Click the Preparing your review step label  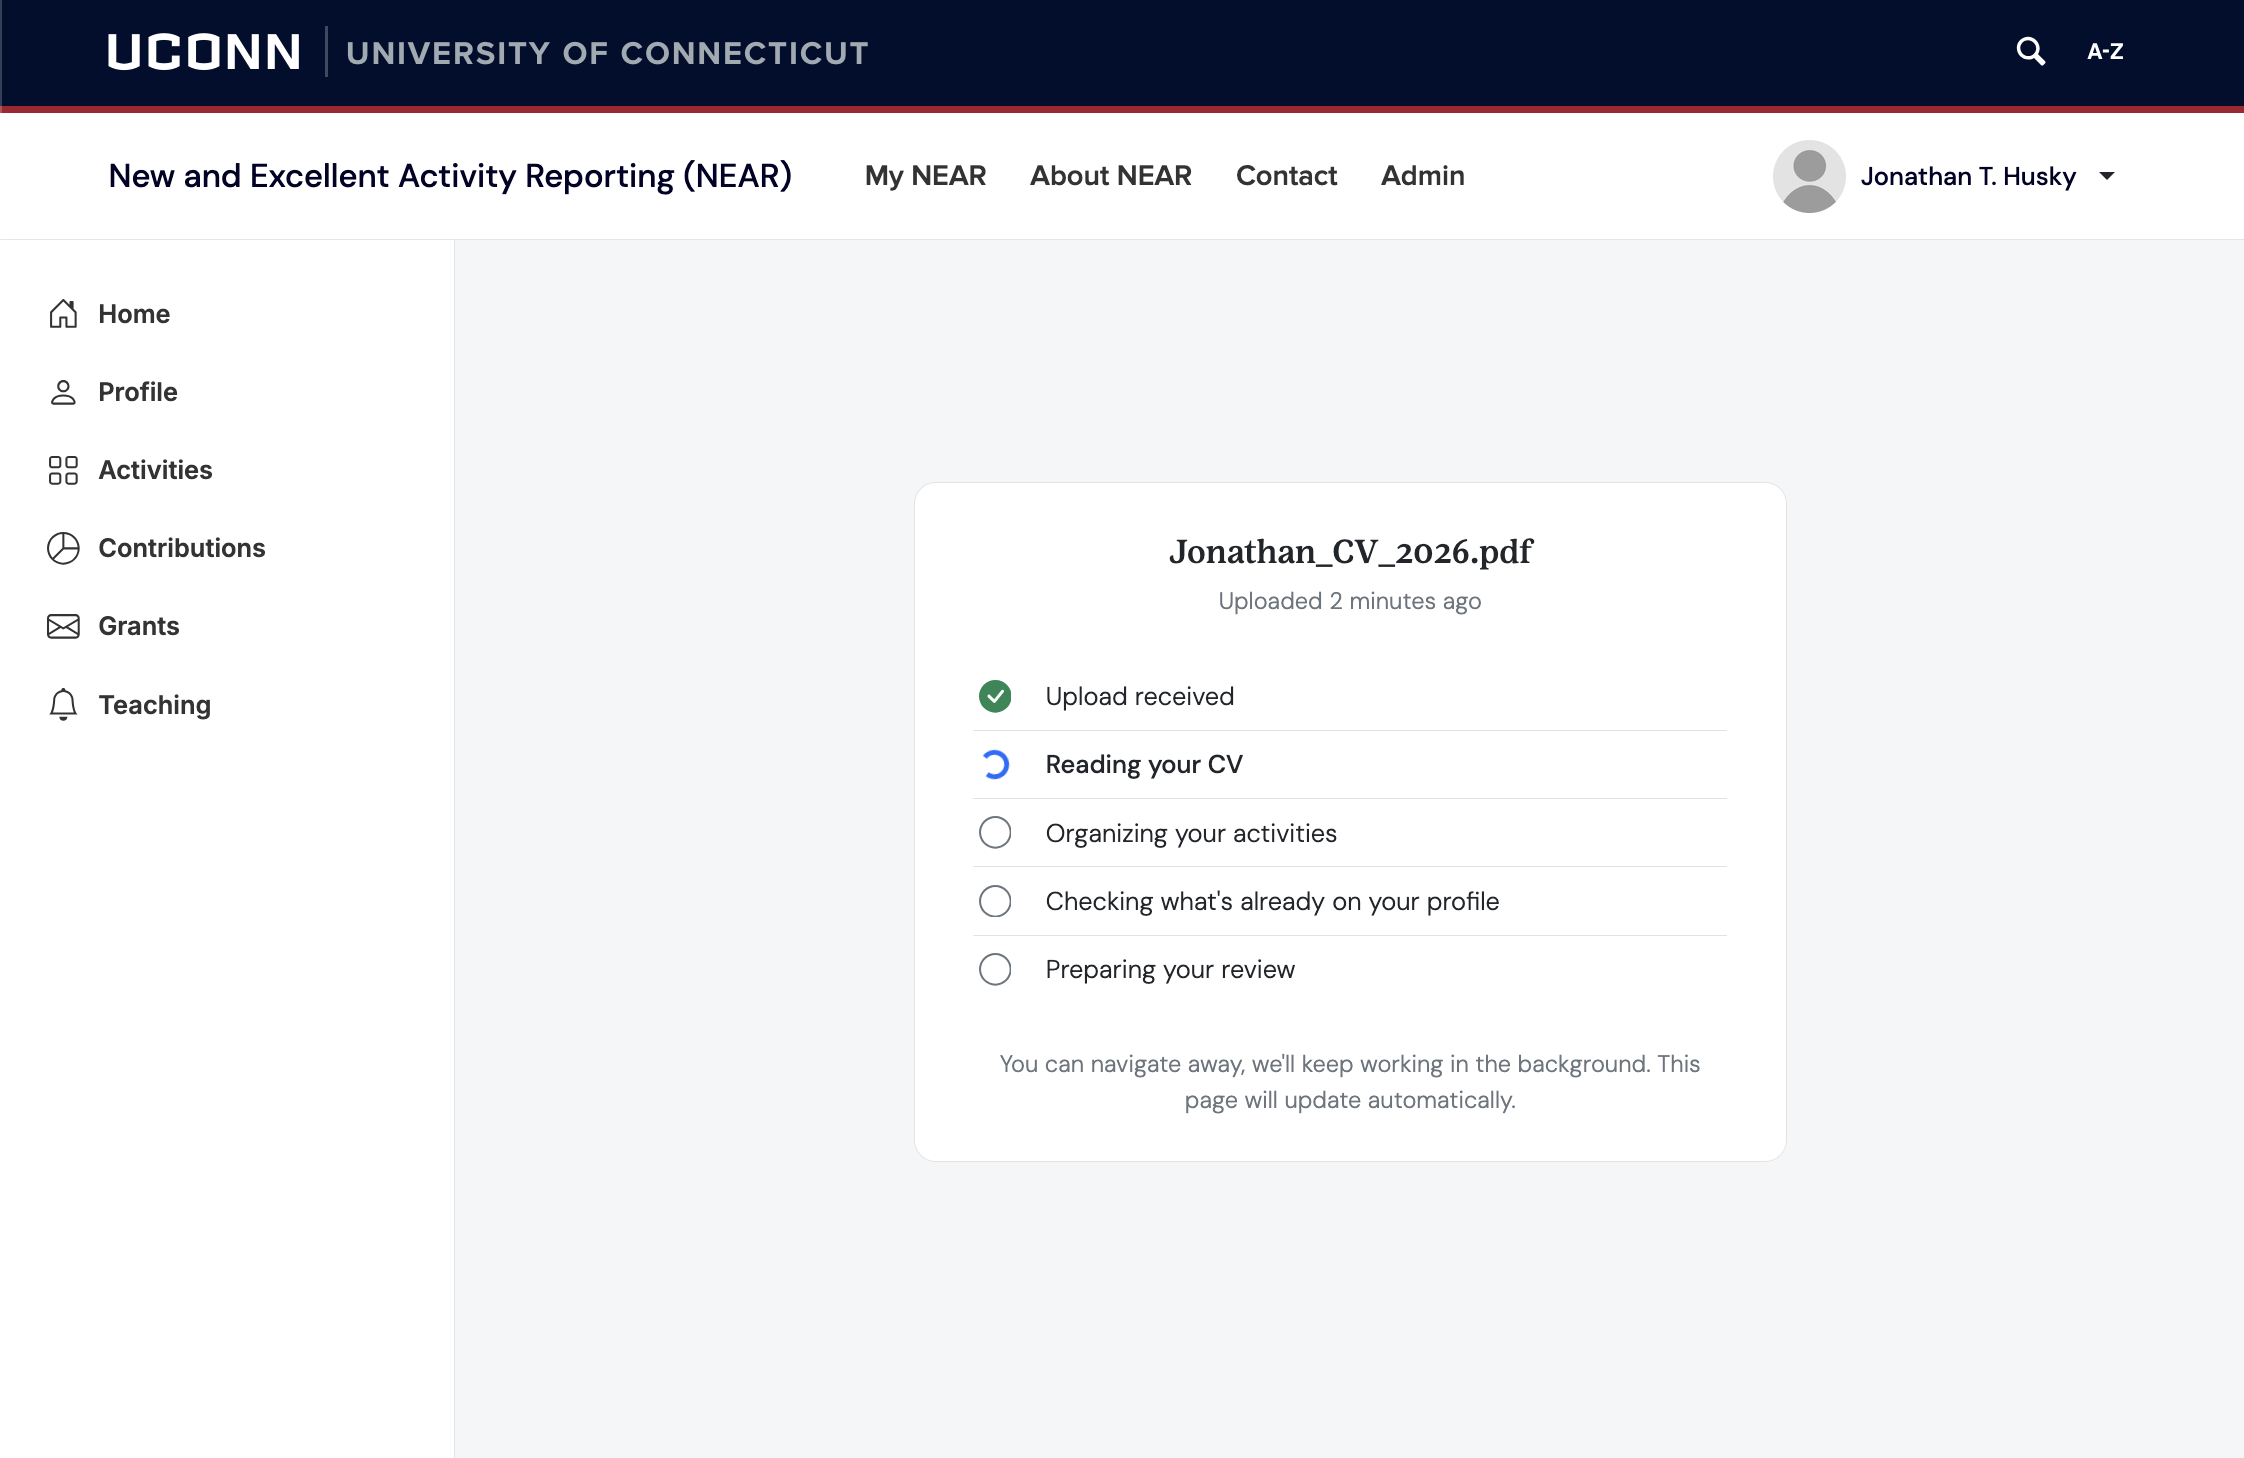click(x=1170, y=970)
